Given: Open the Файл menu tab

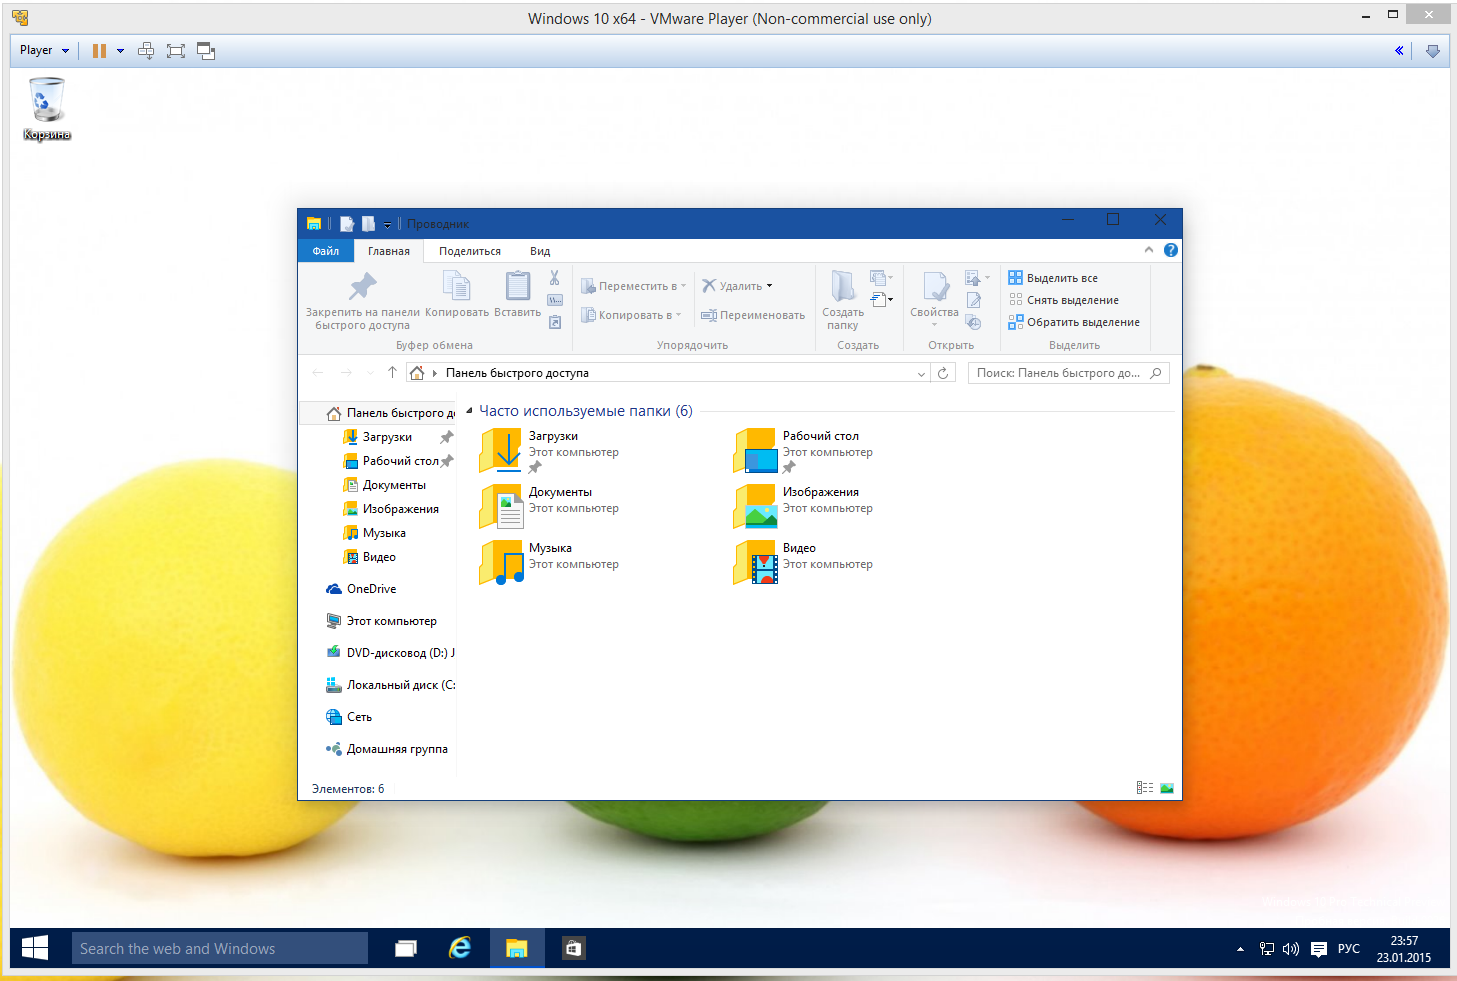Looking at the screenshot, I should [326, 251].
